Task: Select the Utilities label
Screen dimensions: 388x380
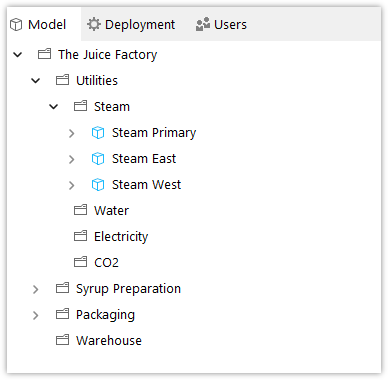Action: tap(97, 80)
